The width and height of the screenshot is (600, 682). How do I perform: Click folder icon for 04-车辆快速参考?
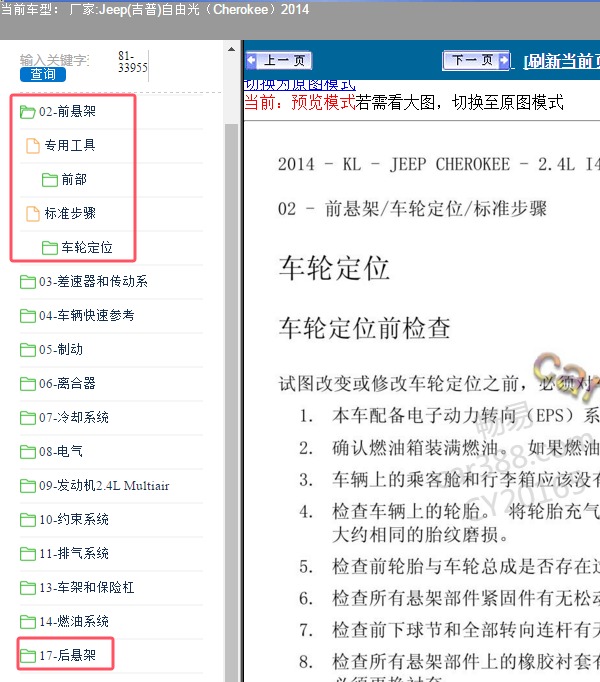pos(28,316)
